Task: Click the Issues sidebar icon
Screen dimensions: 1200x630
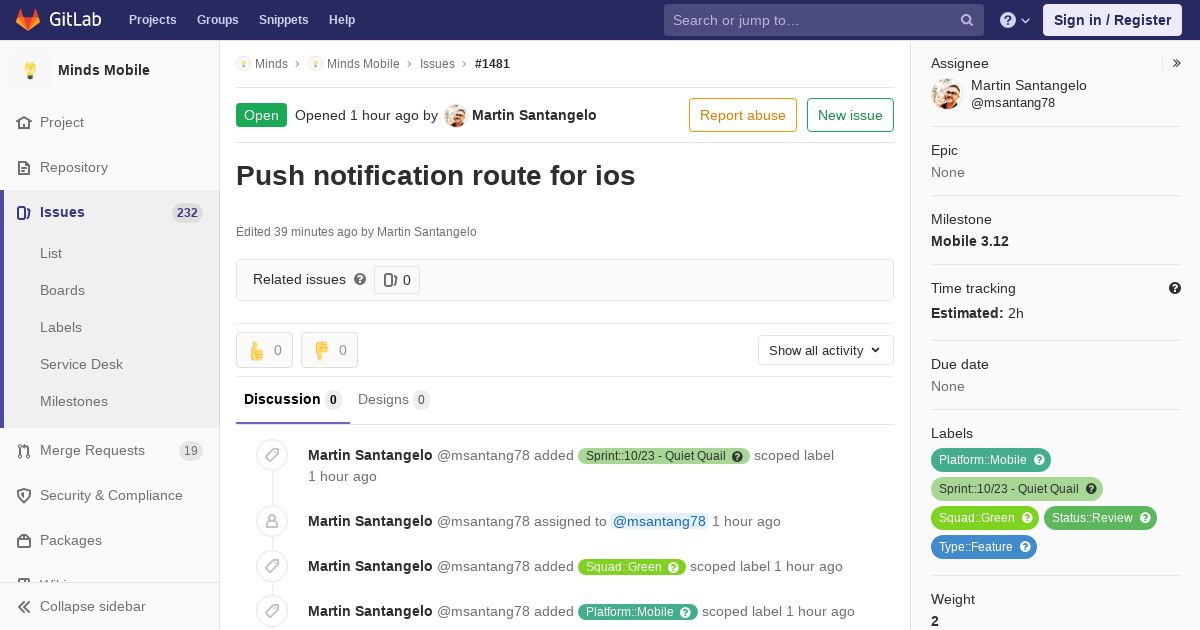Action: click(24, 212)
